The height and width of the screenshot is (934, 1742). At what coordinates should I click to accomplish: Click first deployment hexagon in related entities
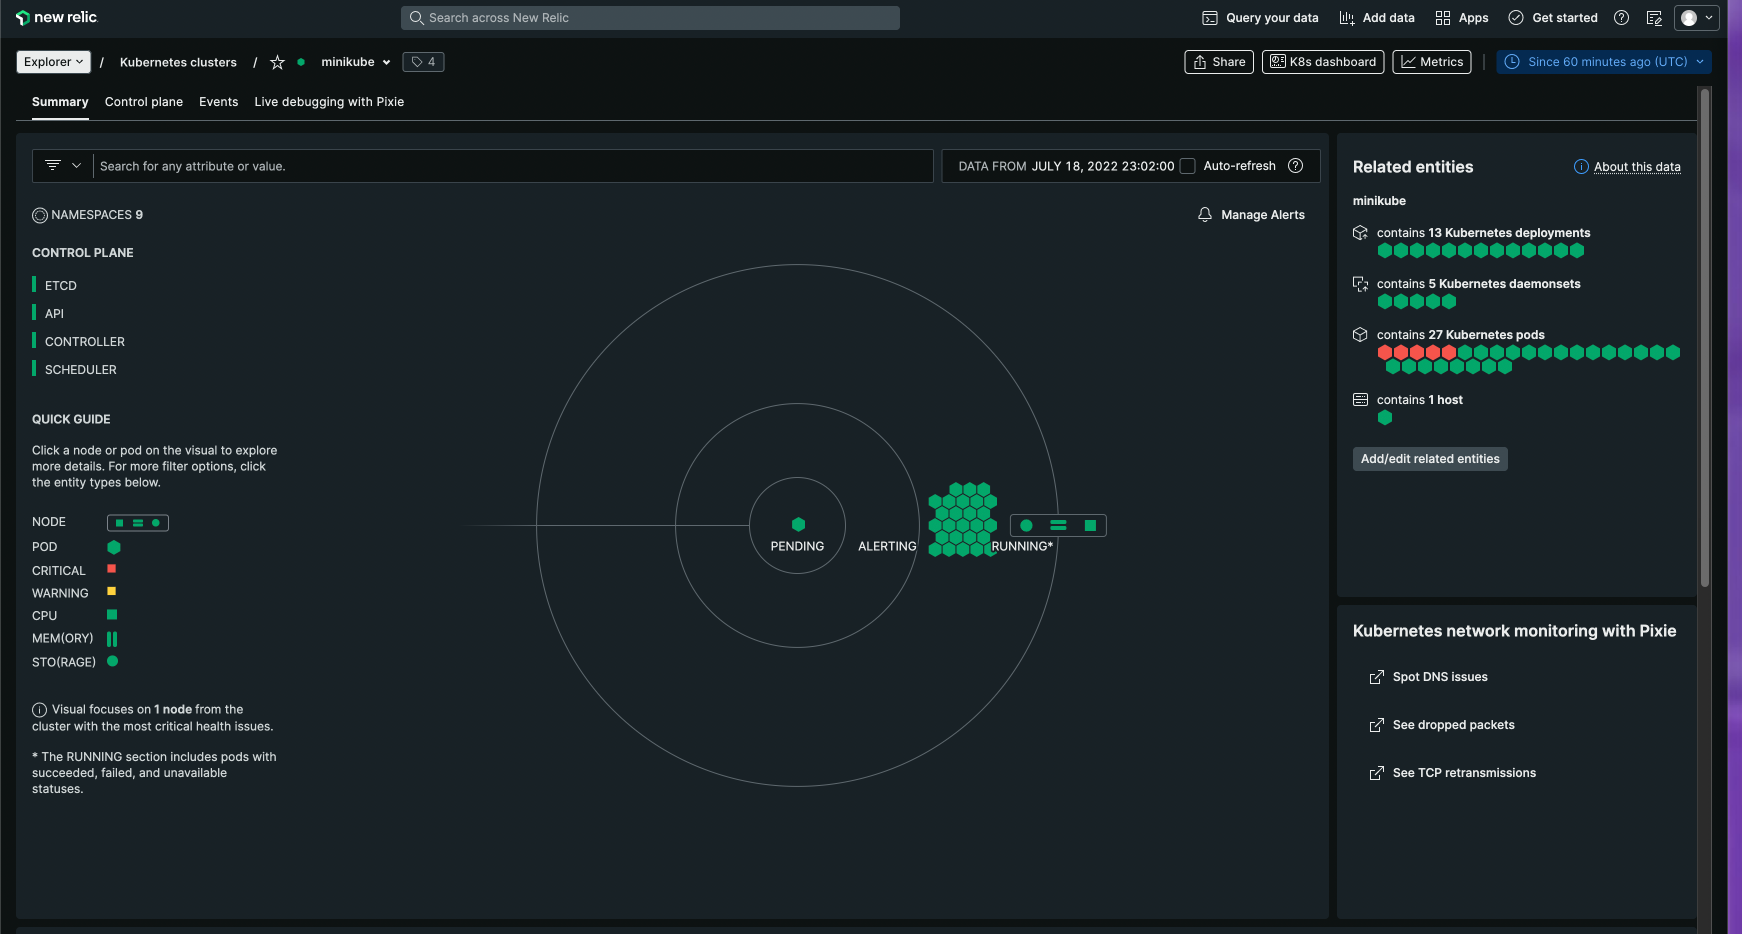click(x=1385, y=251)
